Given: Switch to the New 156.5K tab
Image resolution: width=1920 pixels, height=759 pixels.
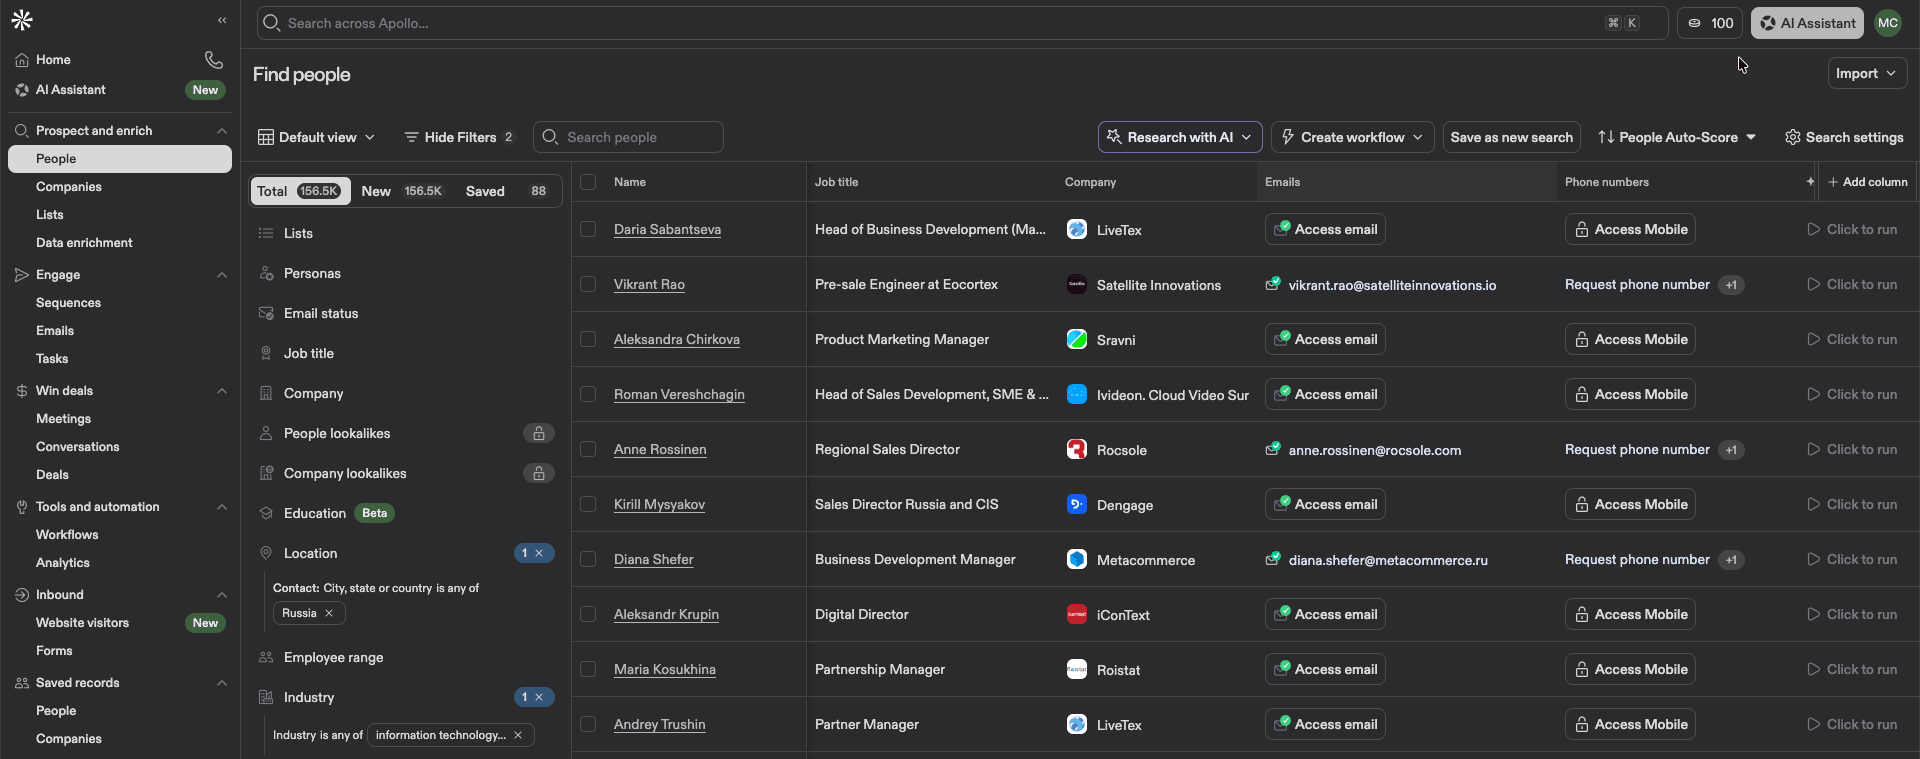Looking at the screenshot, I should (x=402, y=191).
